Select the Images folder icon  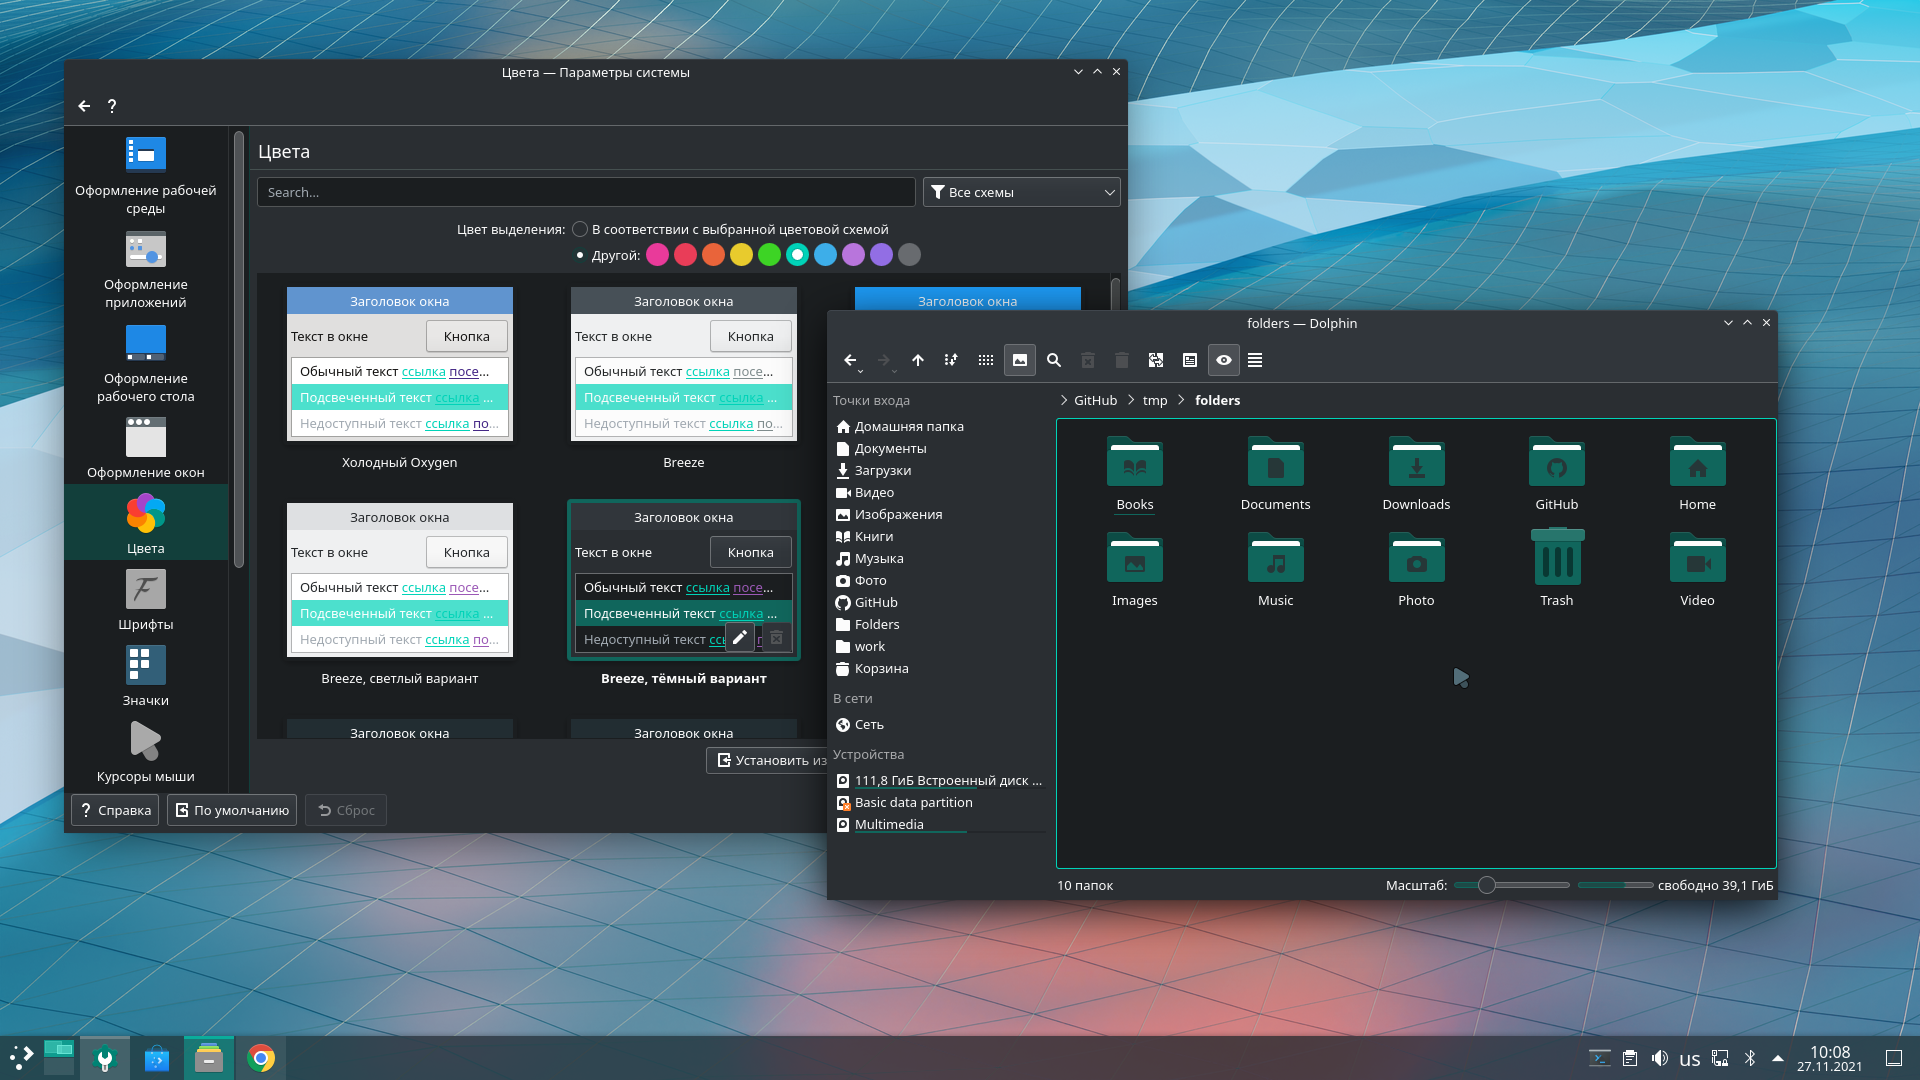[1135, 557]
